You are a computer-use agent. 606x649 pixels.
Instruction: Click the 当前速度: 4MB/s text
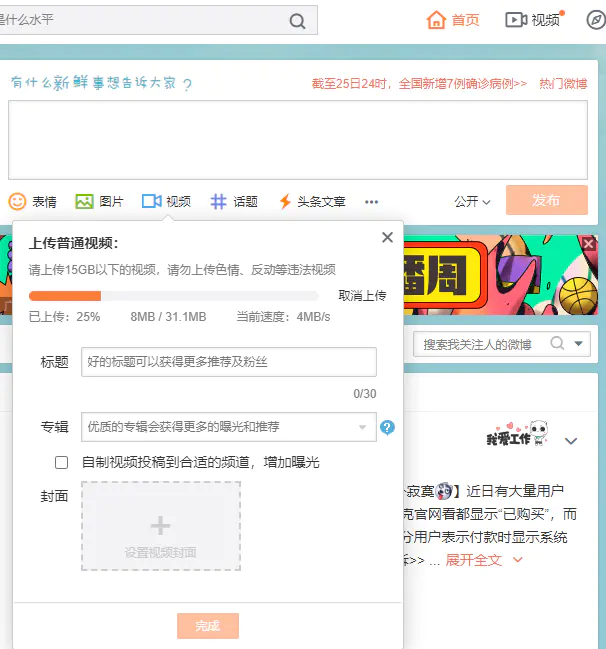(x=283, y=317)
